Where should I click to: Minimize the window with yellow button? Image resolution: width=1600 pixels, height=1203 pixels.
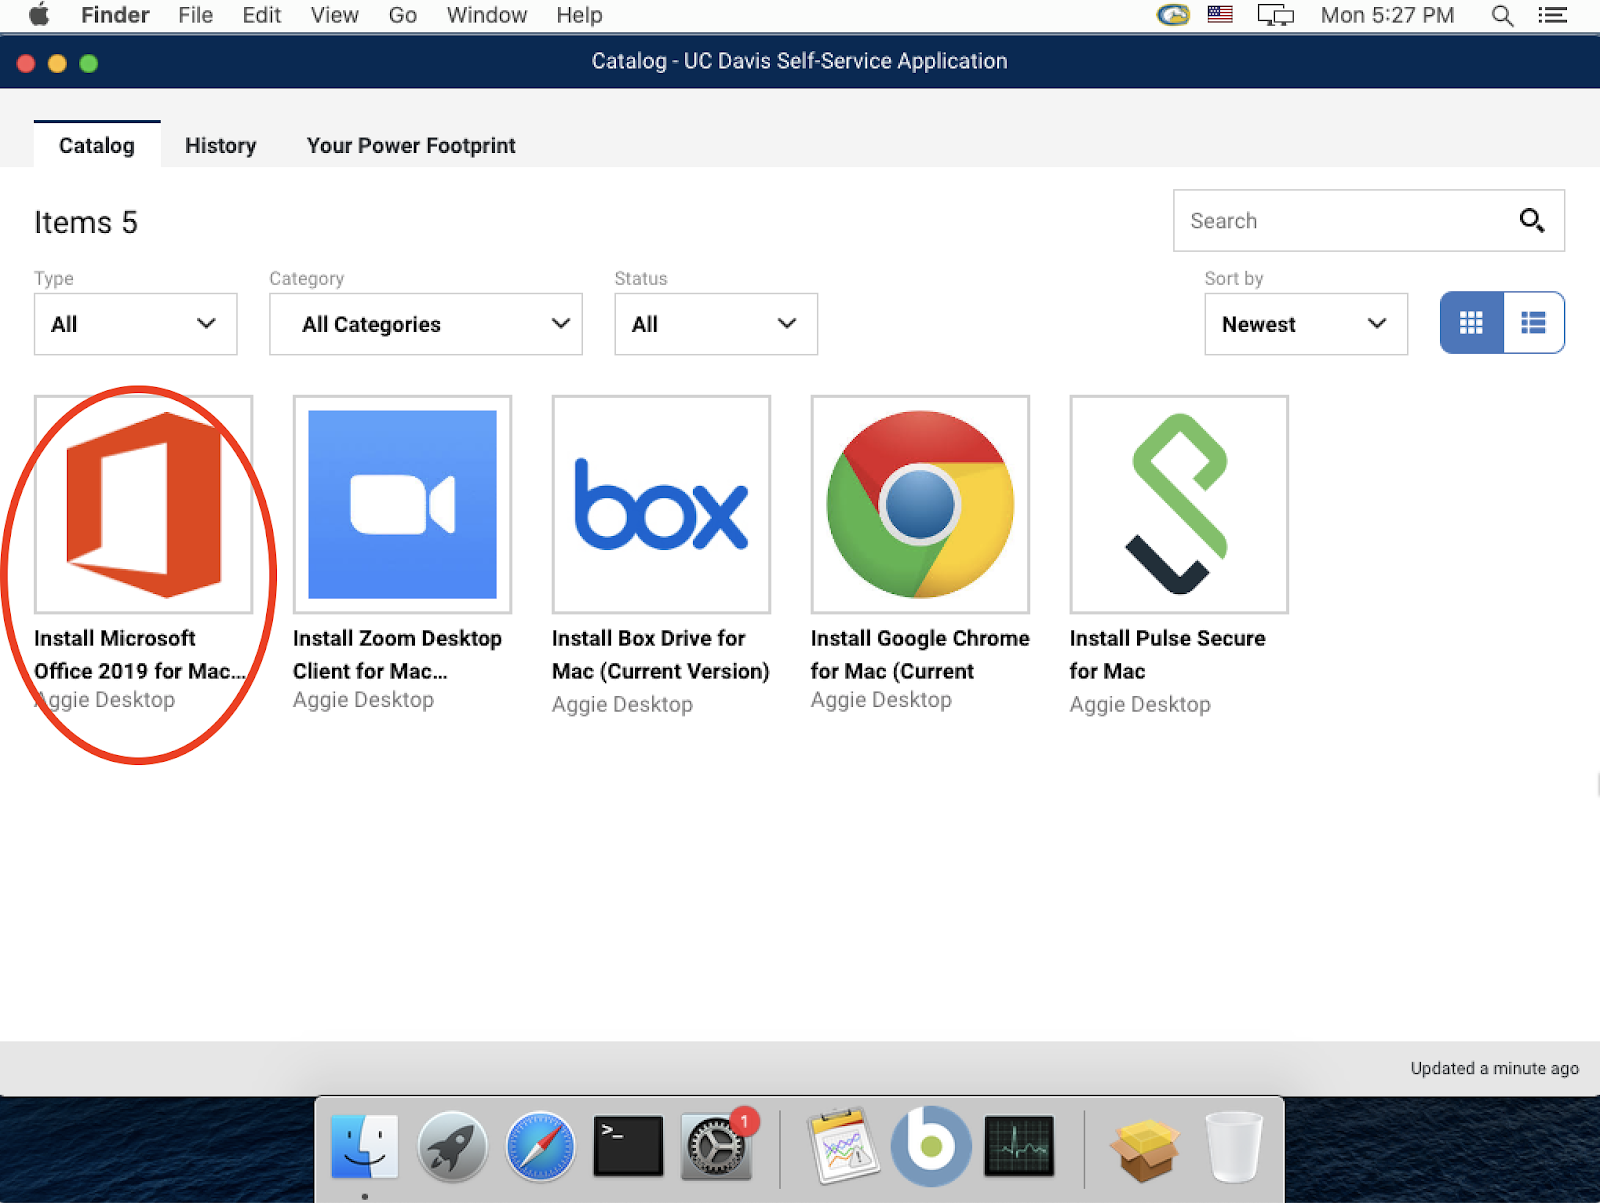pos(57,63)
